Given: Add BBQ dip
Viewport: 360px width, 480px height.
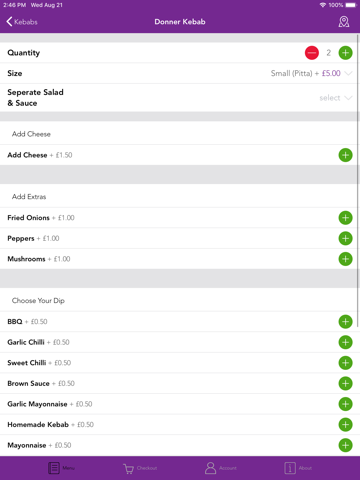Looking at the screenshot, I should pos(345,322).
